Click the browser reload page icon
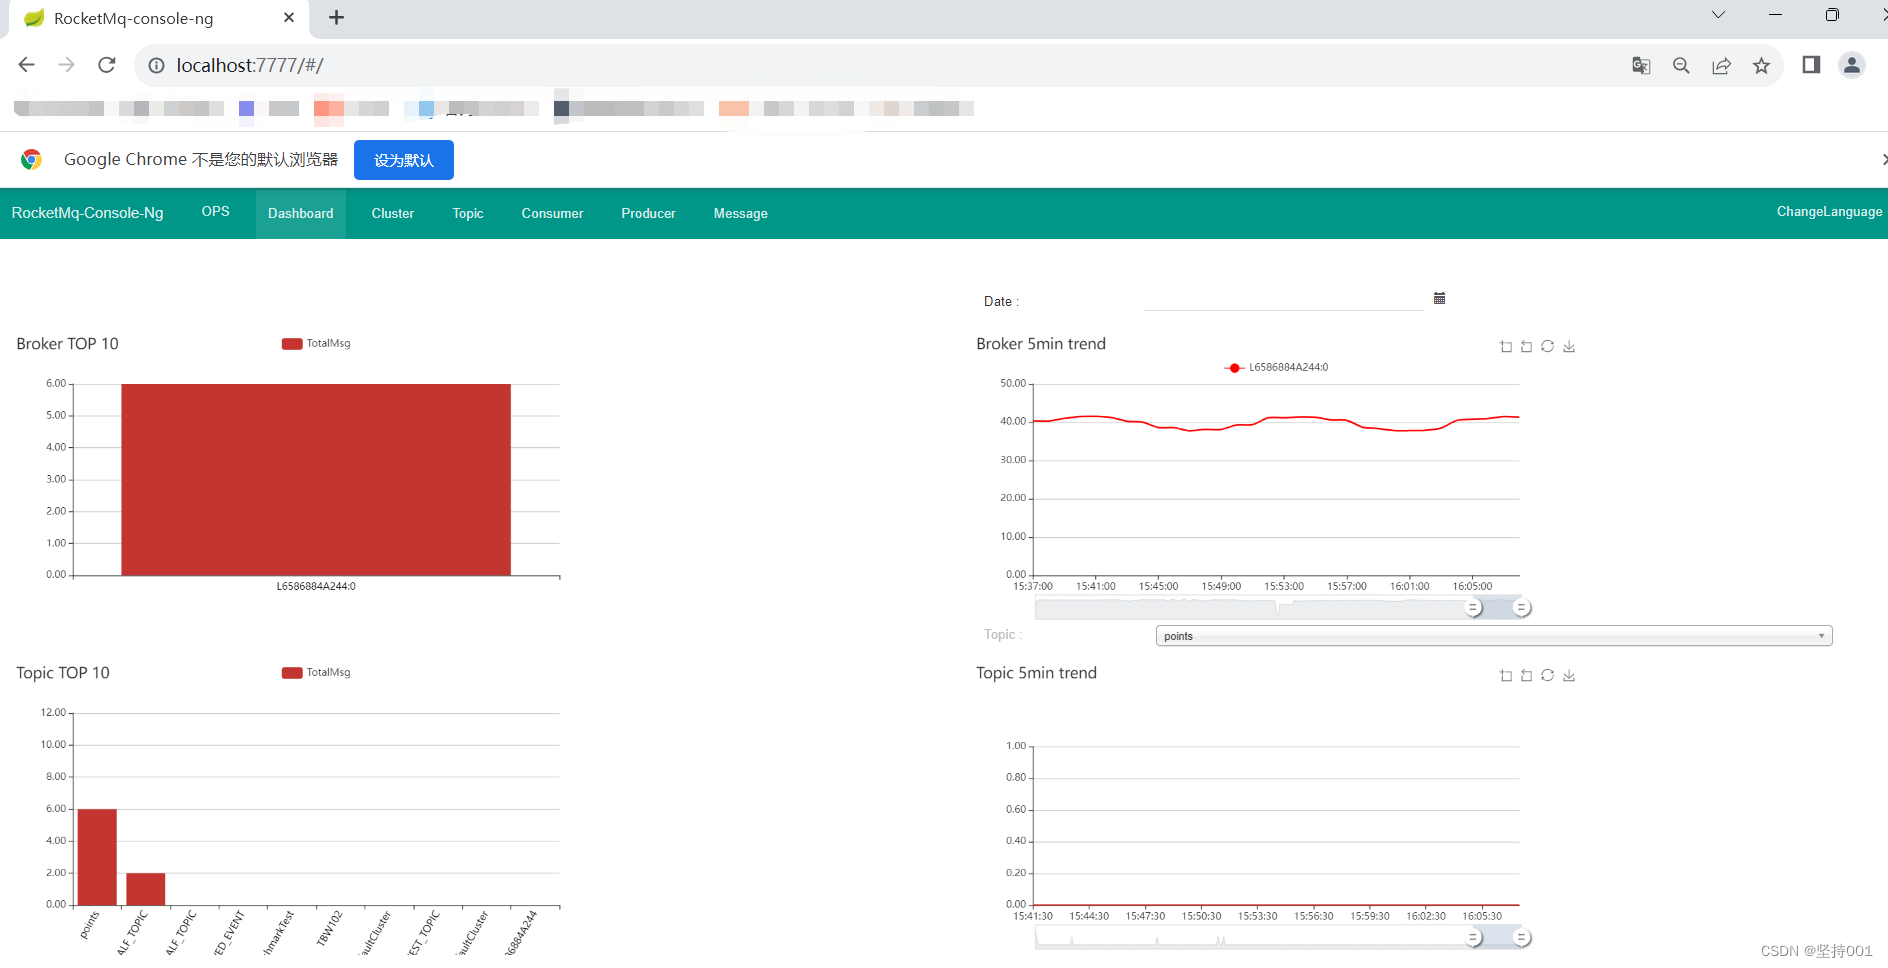Image resolution: width=1888 pixels, height=968 pixels. tap(106, 65)
